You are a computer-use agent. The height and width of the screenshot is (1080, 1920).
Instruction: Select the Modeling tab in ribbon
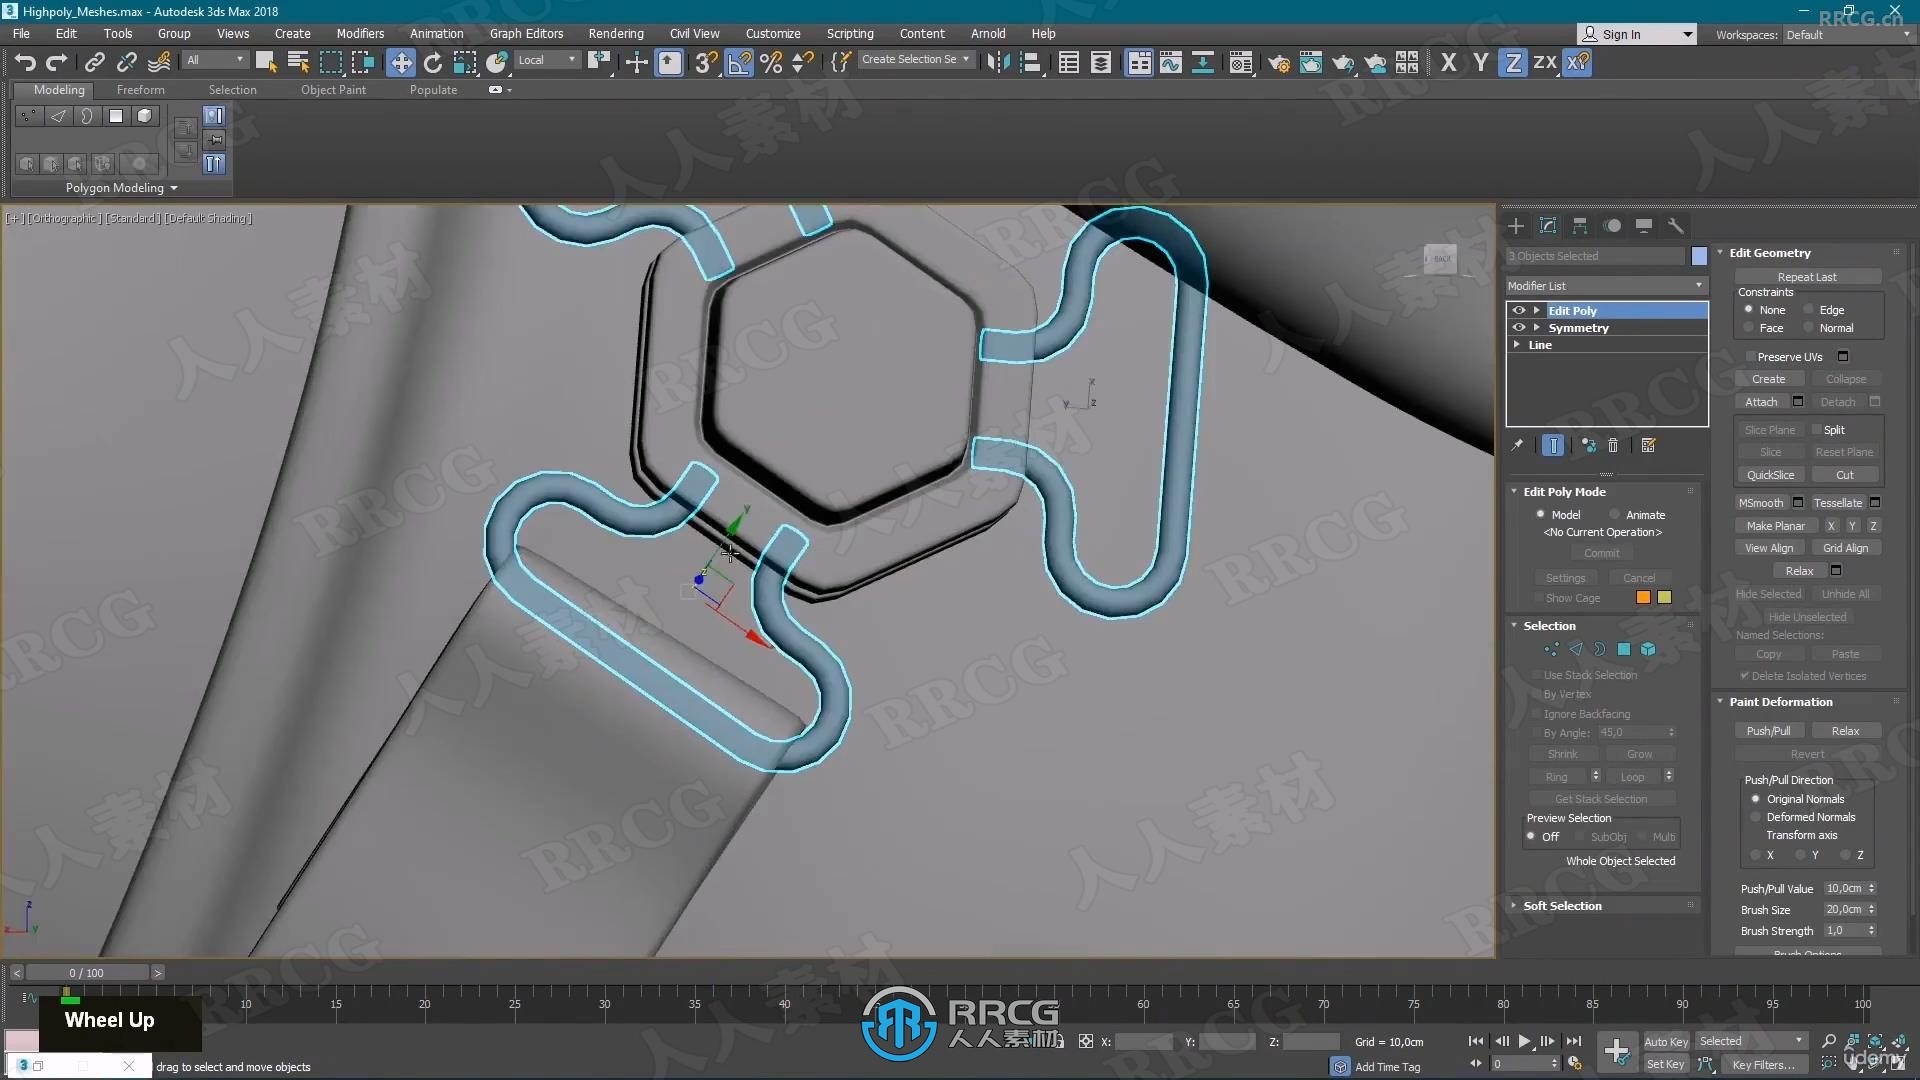58,90
